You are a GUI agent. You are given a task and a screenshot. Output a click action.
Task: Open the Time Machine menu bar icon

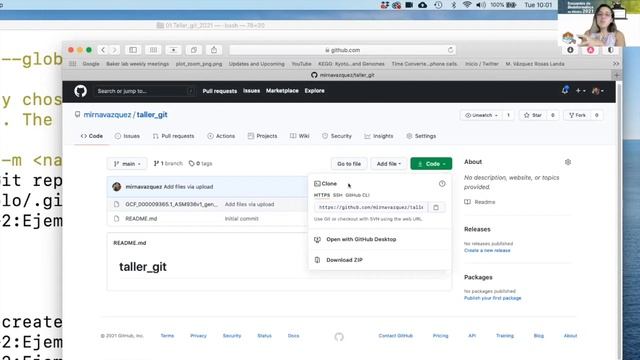(x=438, y=5)
